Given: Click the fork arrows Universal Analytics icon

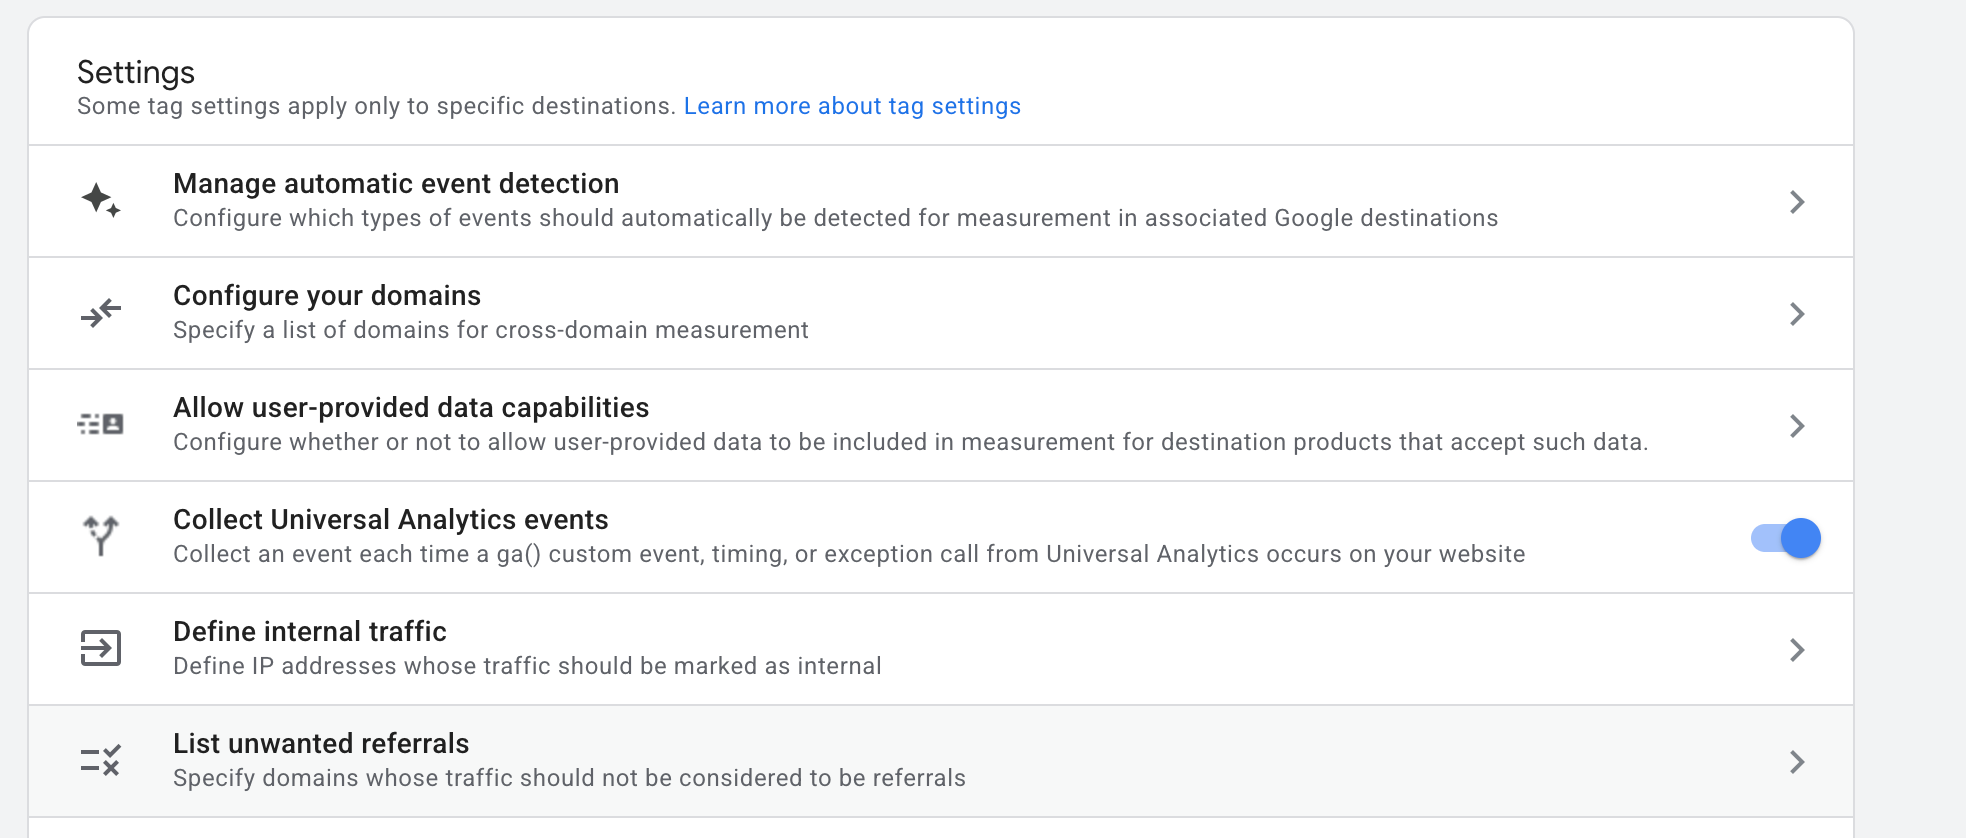Looking at the screenshot, I should pos(100,536).
